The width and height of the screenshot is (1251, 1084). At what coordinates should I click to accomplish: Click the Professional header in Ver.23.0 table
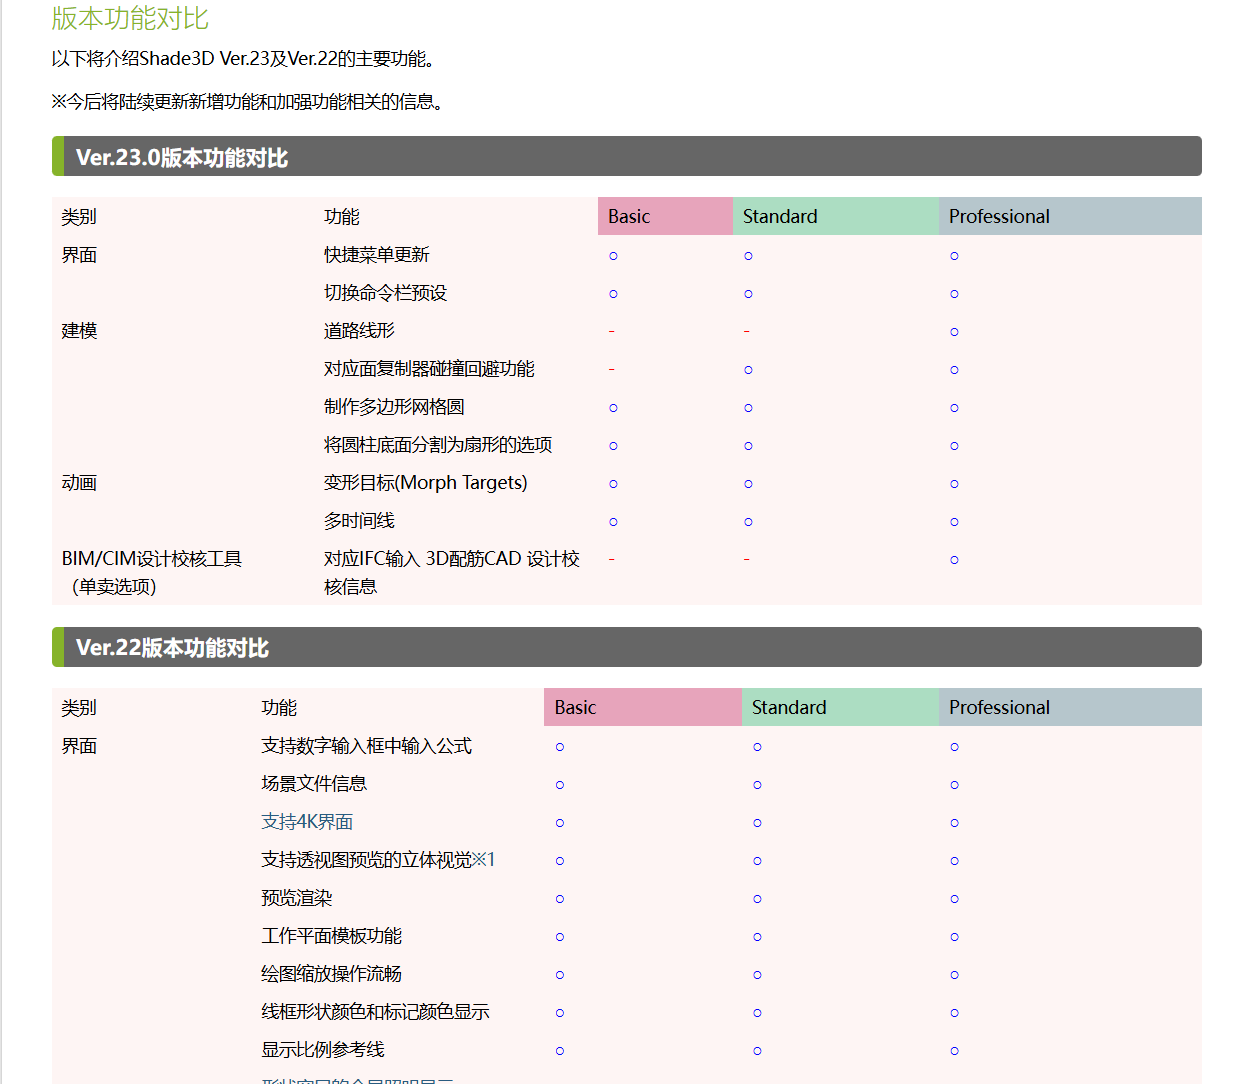pos(1070,216)
